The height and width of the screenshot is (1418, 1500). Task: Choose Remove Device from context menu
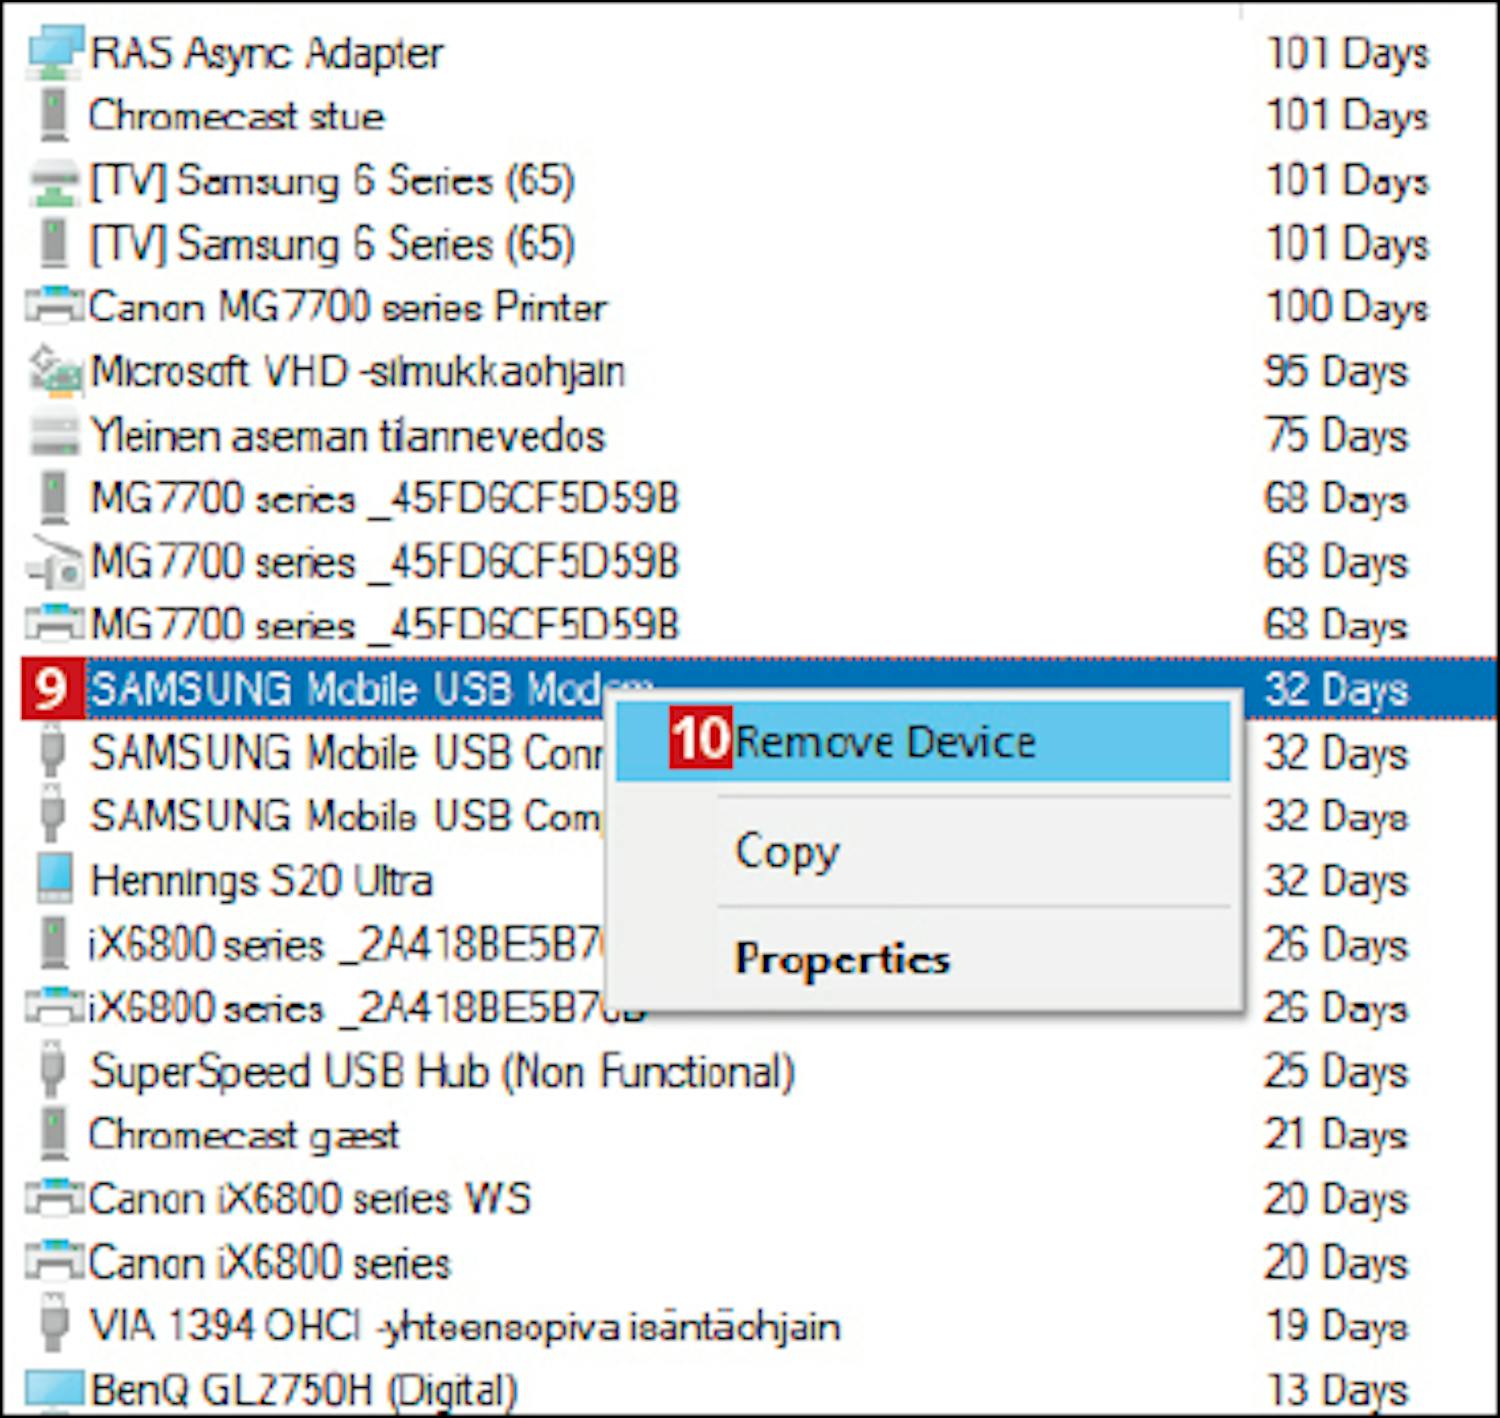pyautogui.click(x=884, y=742)
